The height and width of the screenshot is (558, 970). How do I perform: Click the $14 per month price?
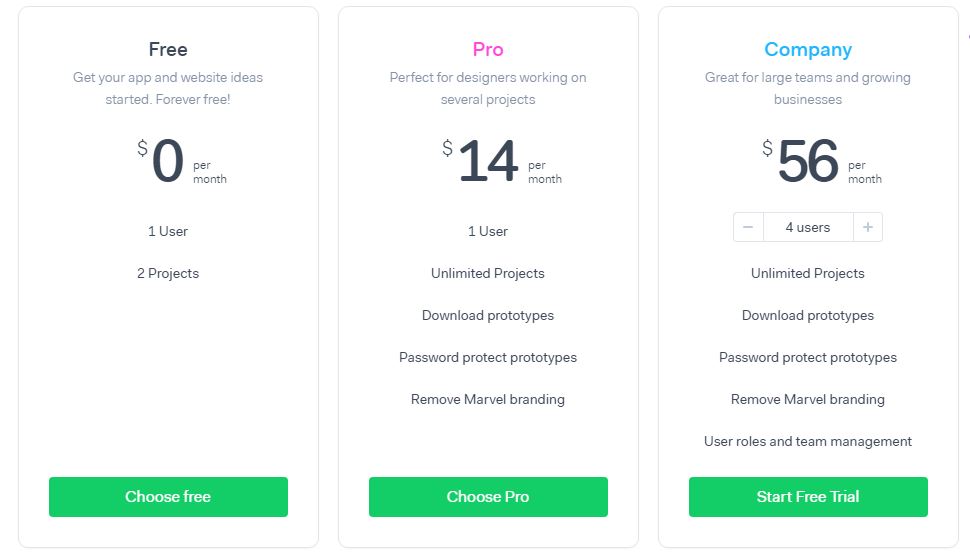click(x=488, y=162)
